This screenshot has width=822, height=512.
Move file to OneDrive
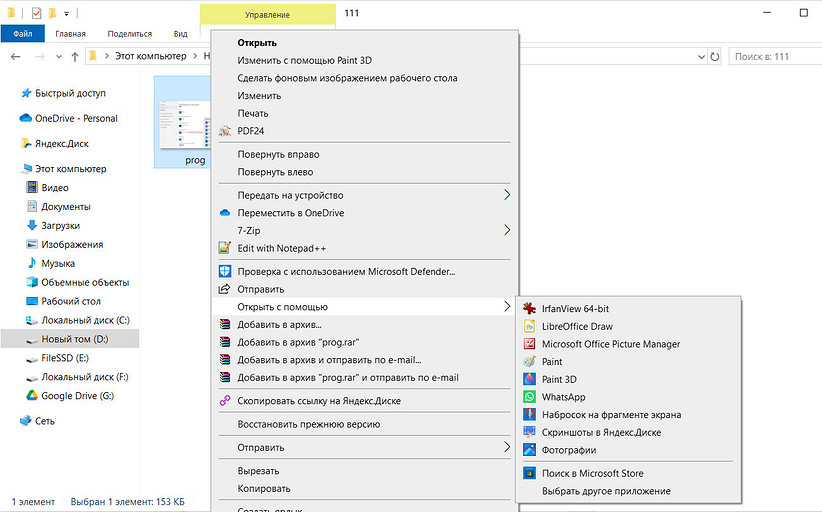pyautogui.click(x=290, y=213)
